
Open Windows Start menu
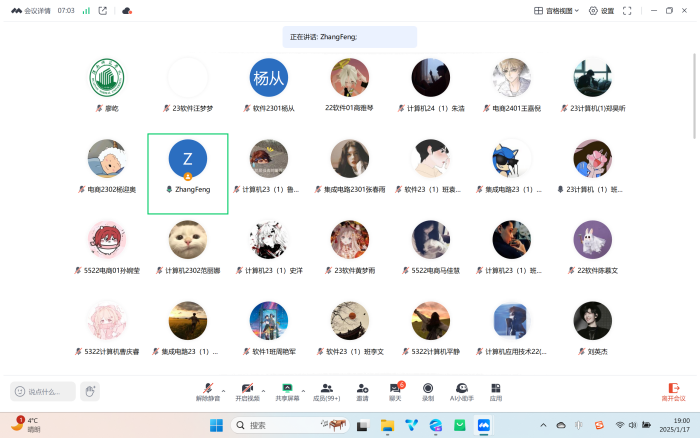coord(216,425)
